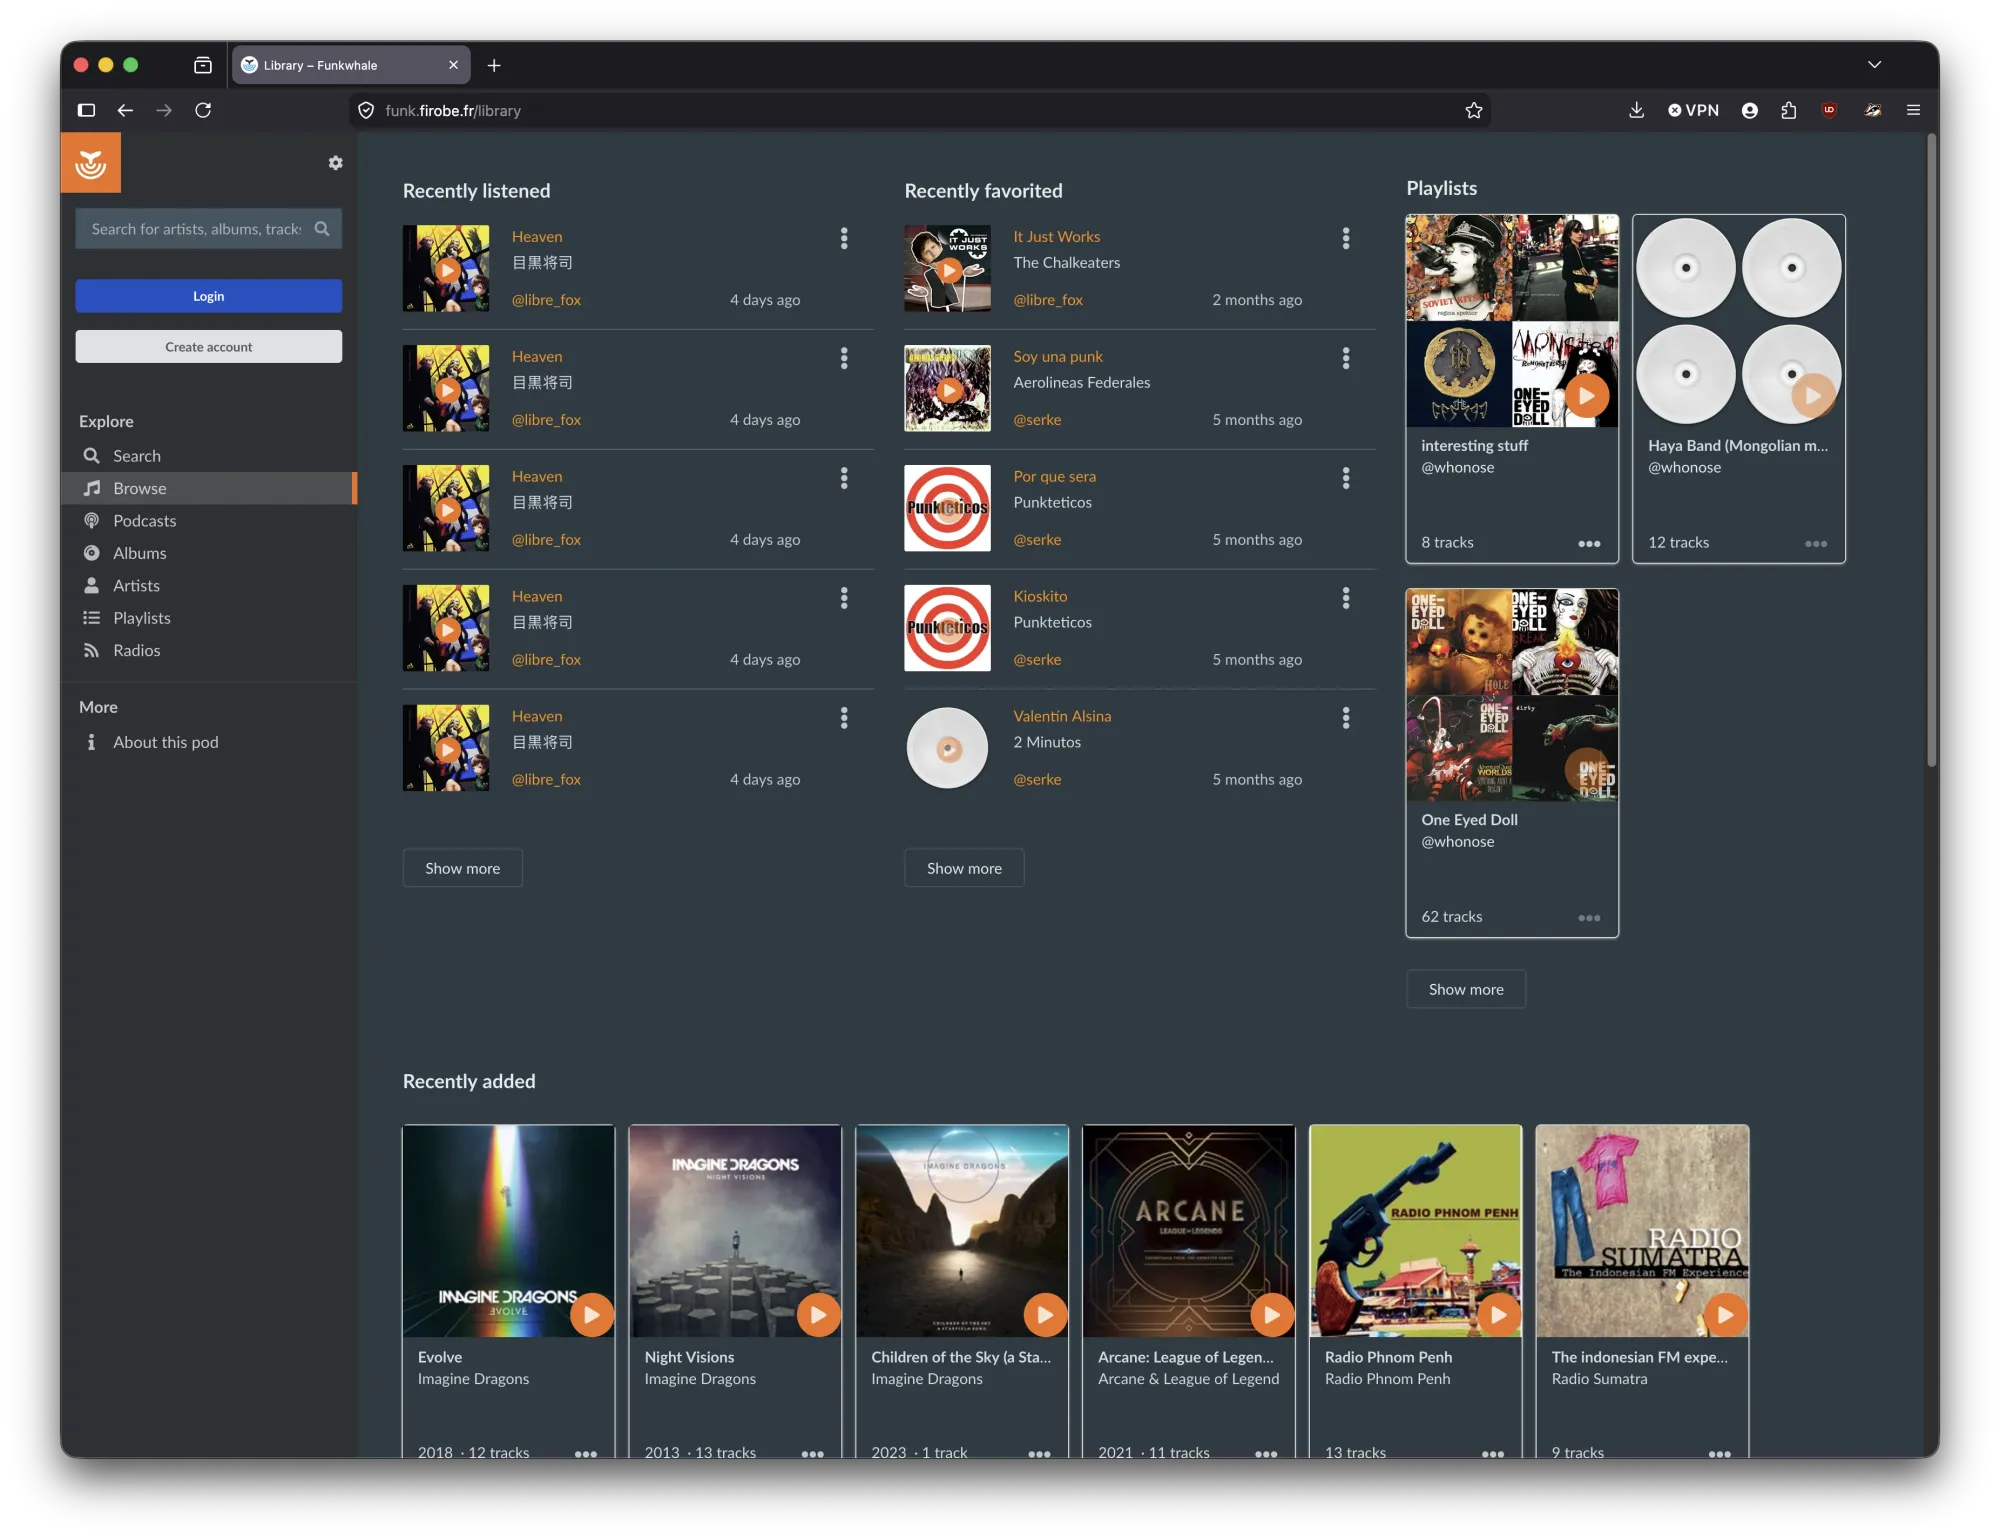The image size is (2000, 1538).
Task: Open a new browser tab
Action: tap(494, 65)
